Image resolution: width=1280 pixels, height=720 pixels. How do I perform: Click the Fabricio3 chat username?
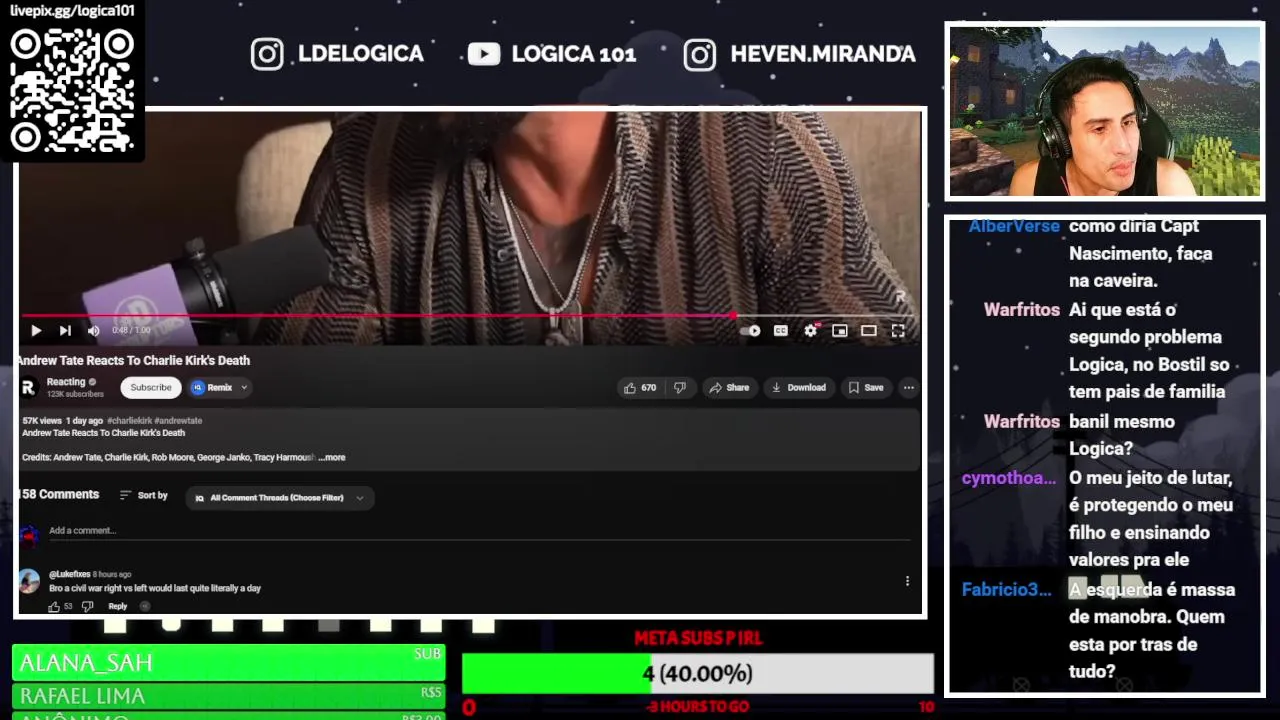1007,590
